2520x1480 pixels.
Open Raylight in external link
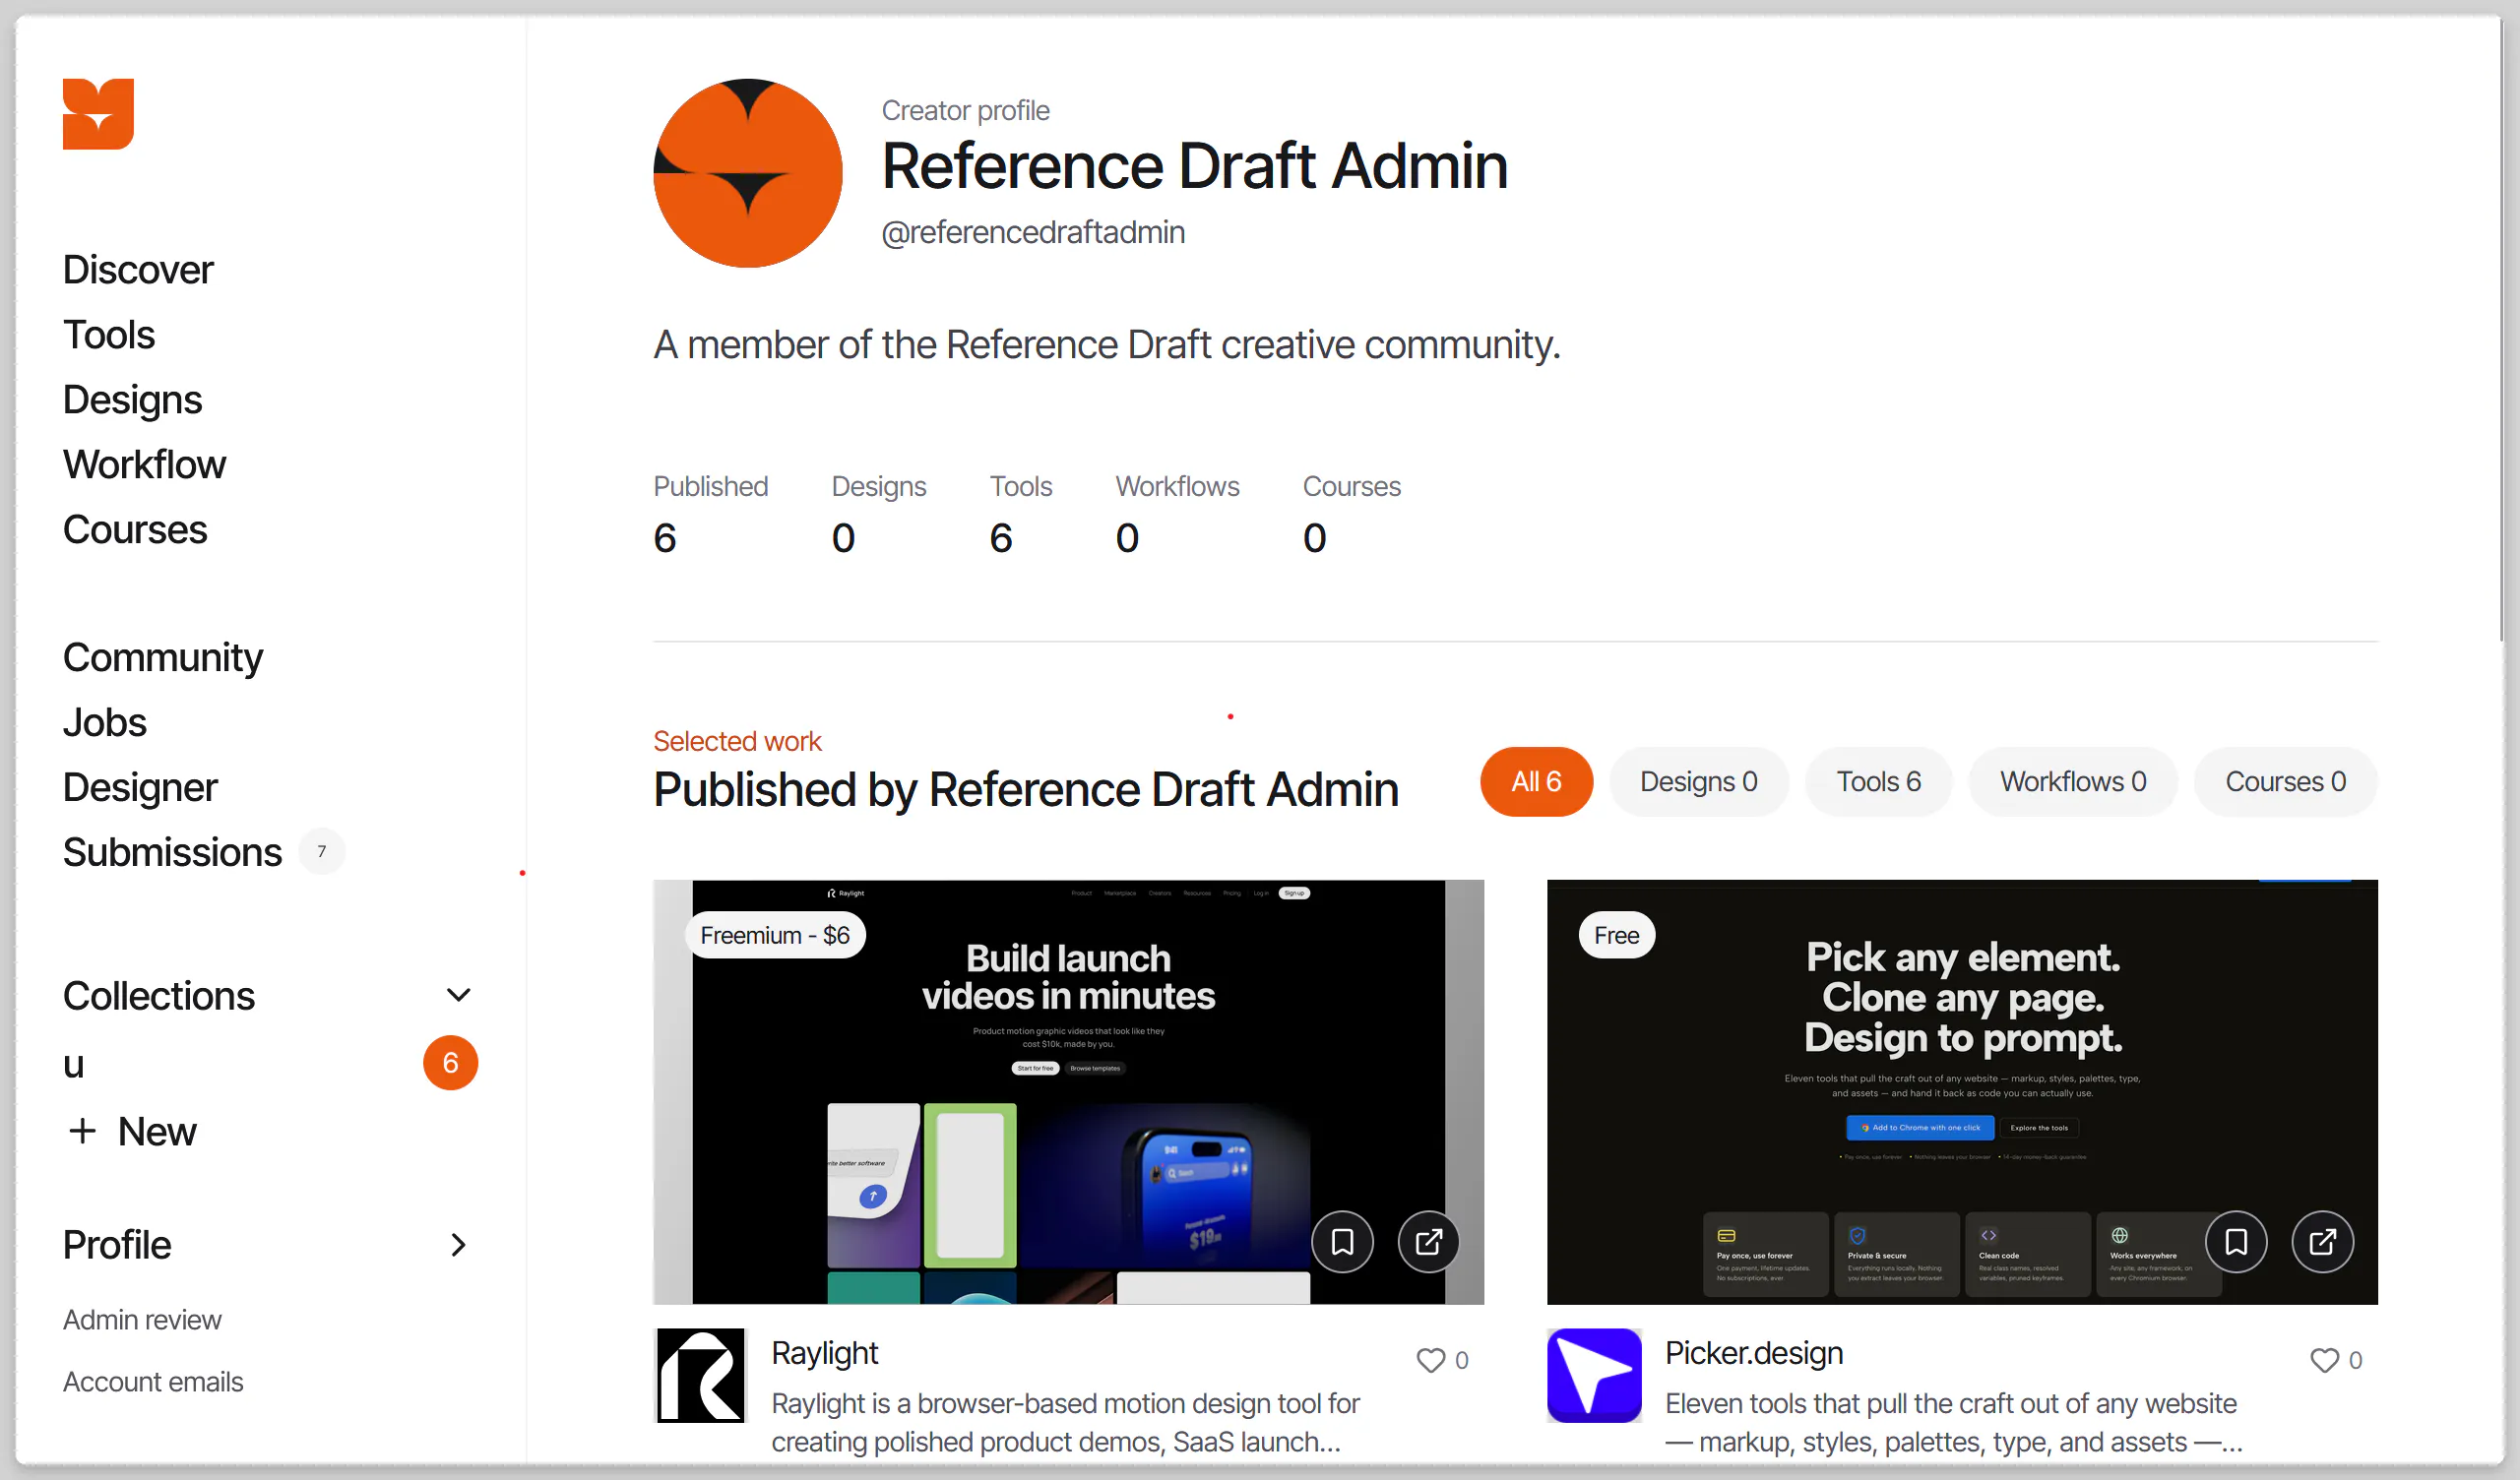1428,1242
